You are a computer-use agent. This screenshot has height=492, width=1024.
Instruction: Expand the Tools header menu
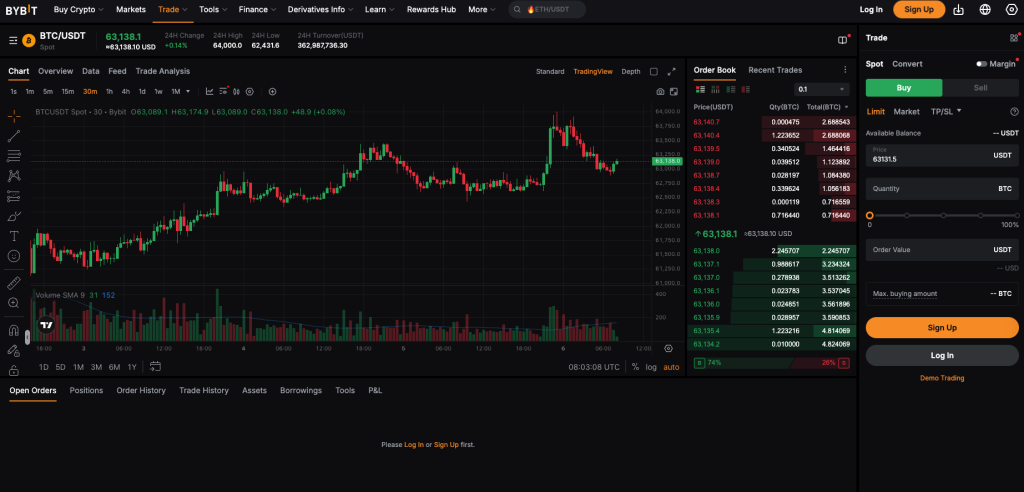(x=214, y=10)
